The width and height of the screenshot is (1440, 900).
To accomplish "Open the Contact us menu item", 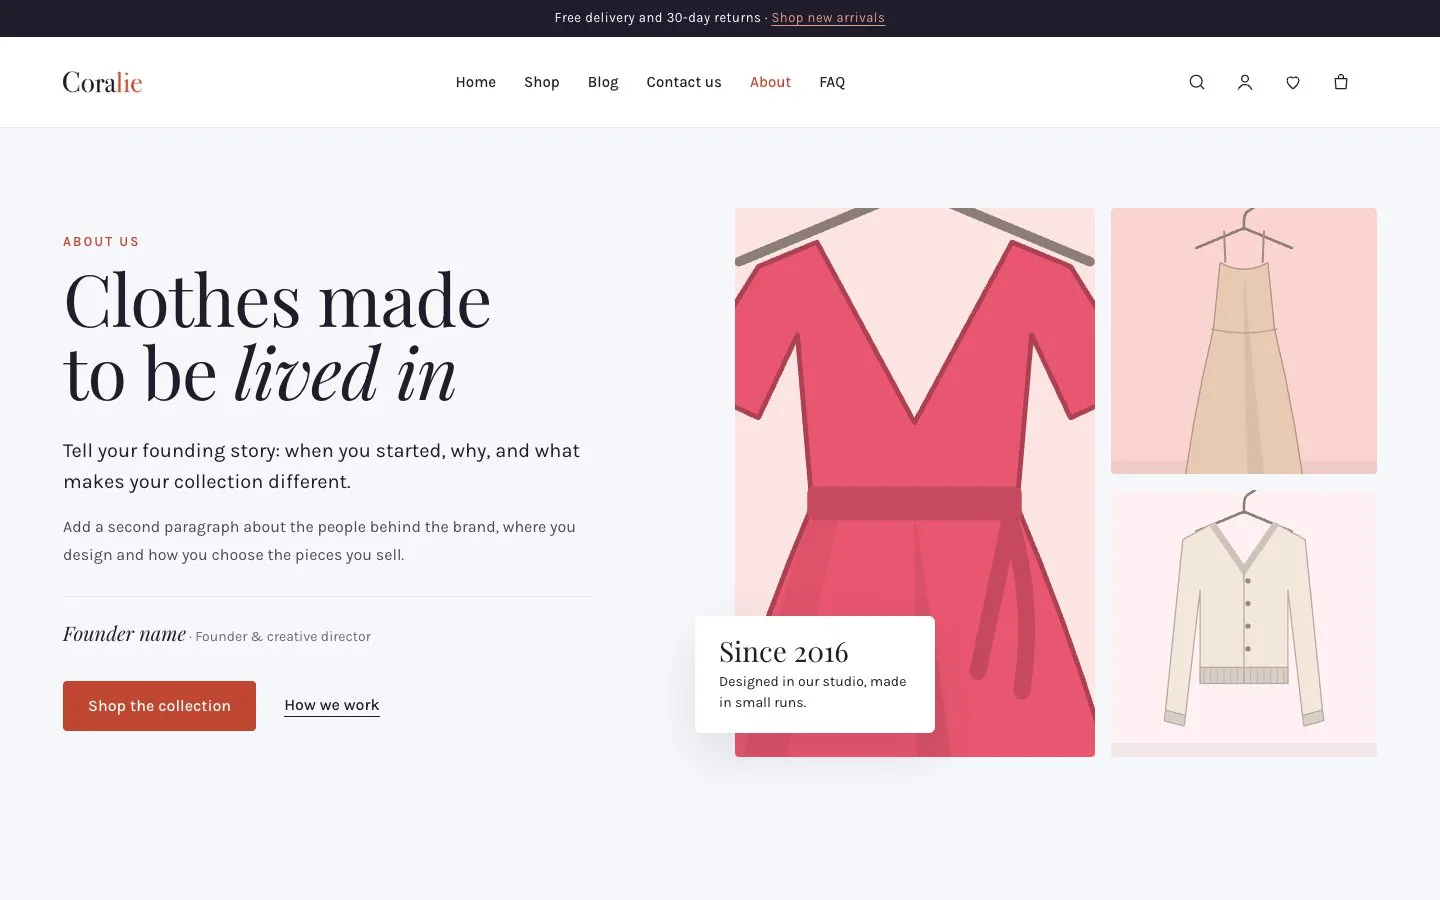I will pyautogui.click(x=684, y=82).
